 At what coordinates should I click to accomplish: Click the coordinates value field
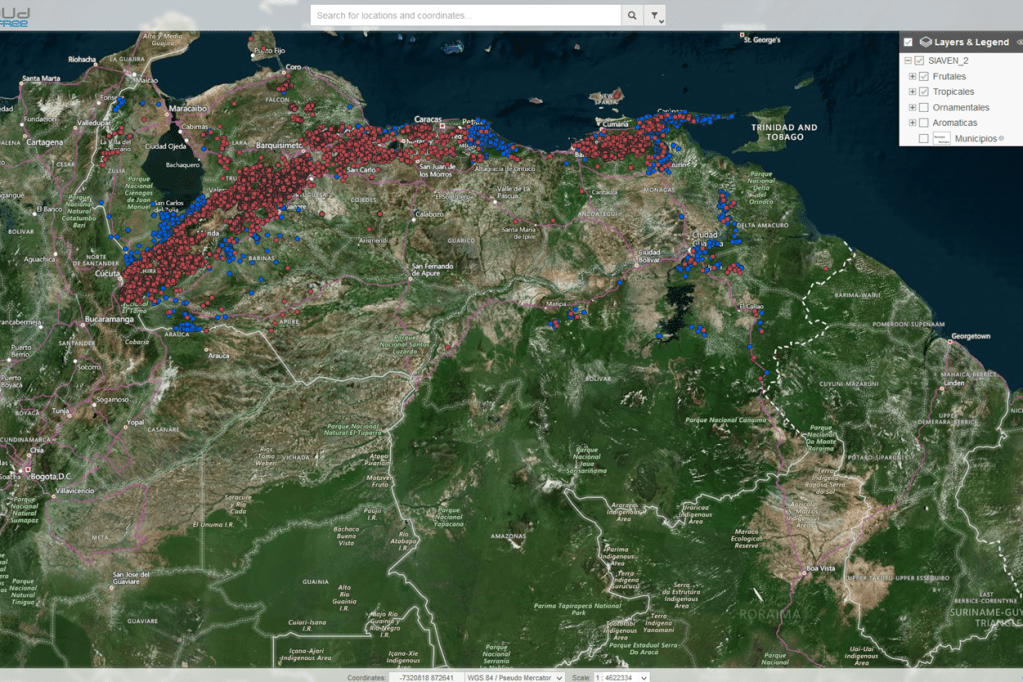425,677
